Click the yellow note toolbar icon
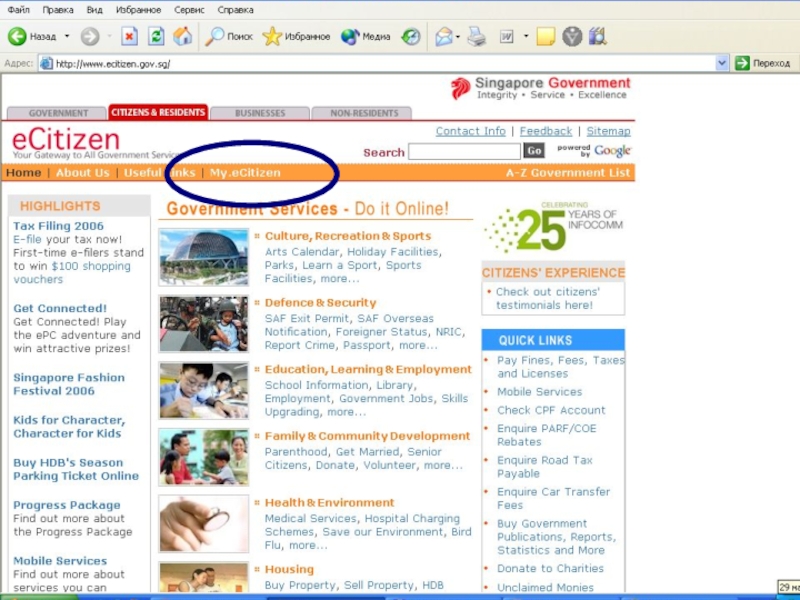This screenshot has width=800, height=600. tap(545, 37)
